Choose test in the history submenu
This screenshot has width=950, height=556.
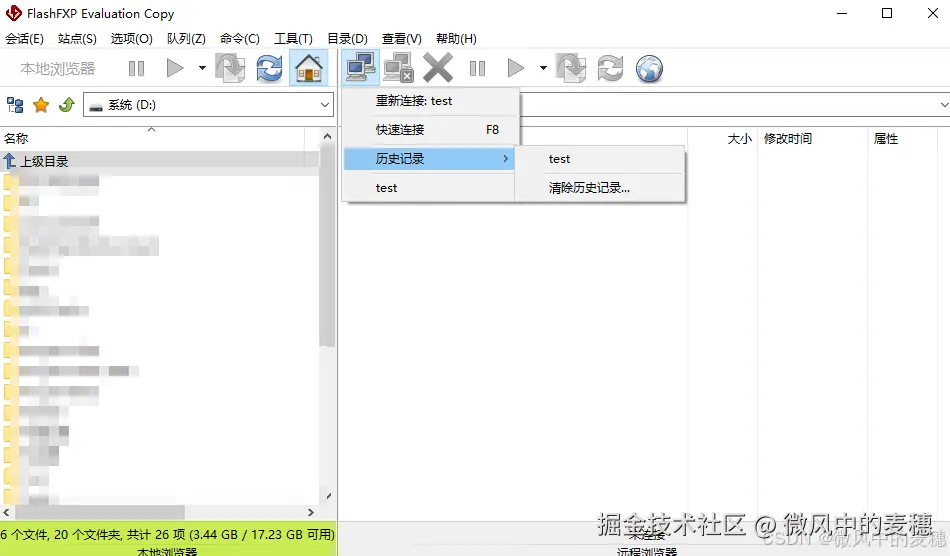[600, 159]
